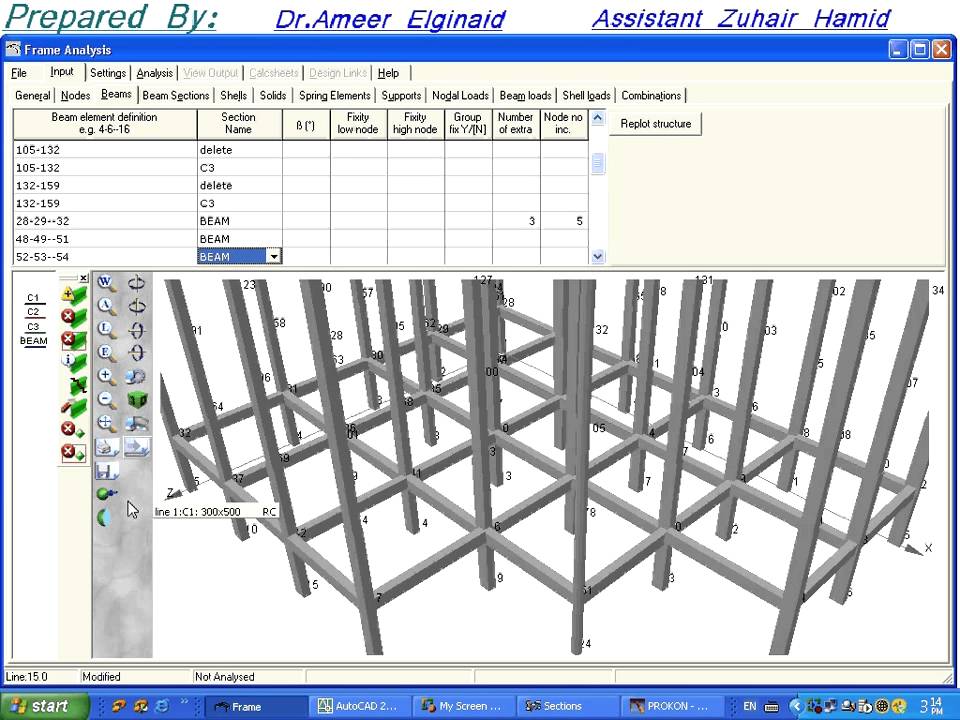
Task: Switch to the Supports tab
Action: [401, 96]
